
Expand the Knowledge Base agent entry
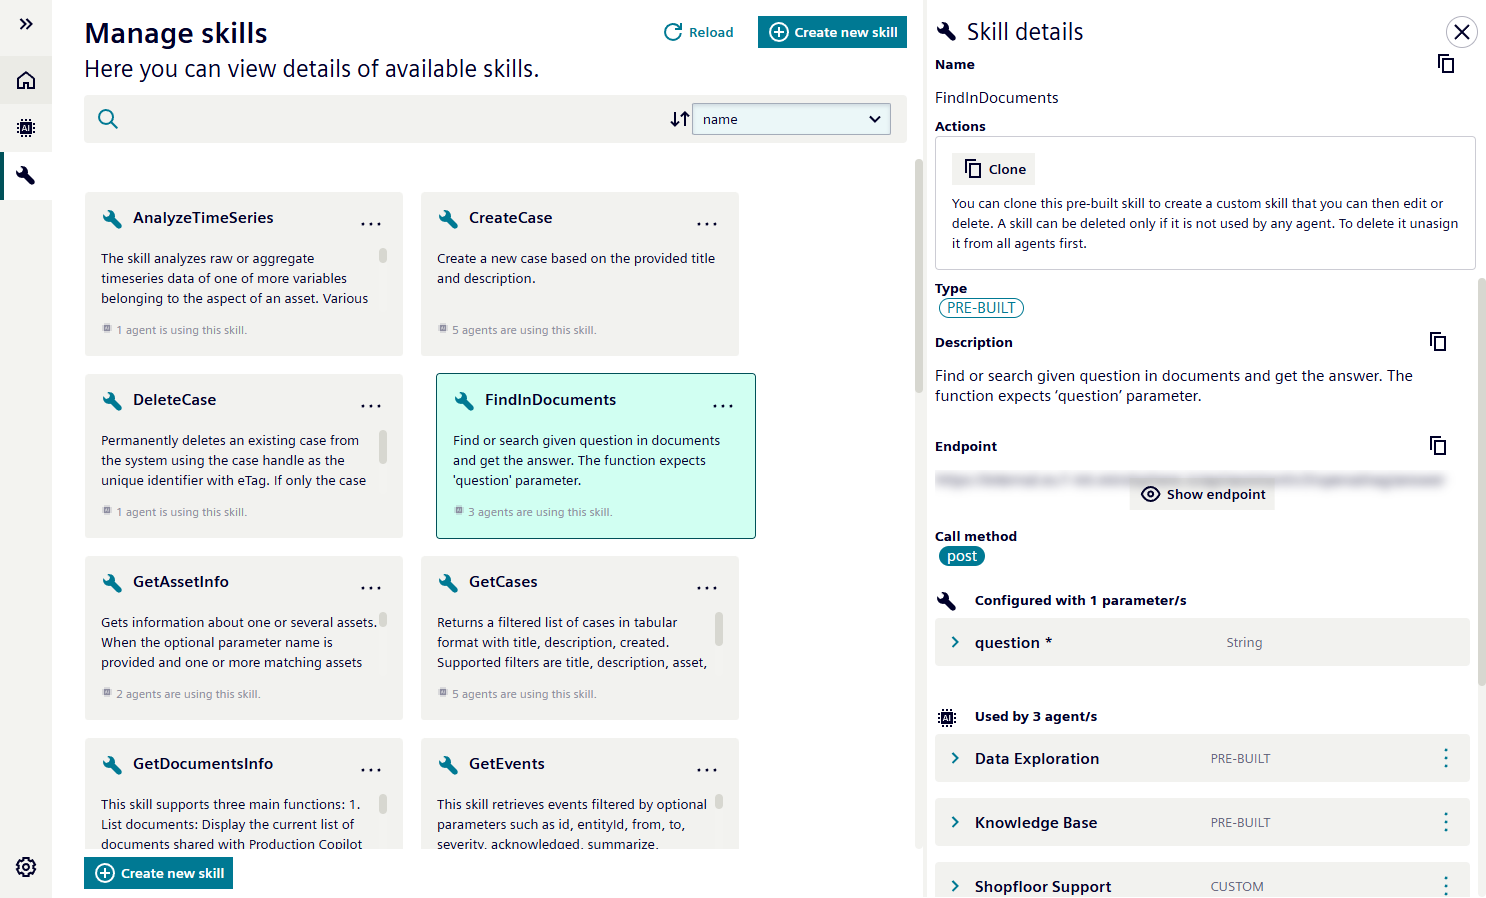[955, 822]
